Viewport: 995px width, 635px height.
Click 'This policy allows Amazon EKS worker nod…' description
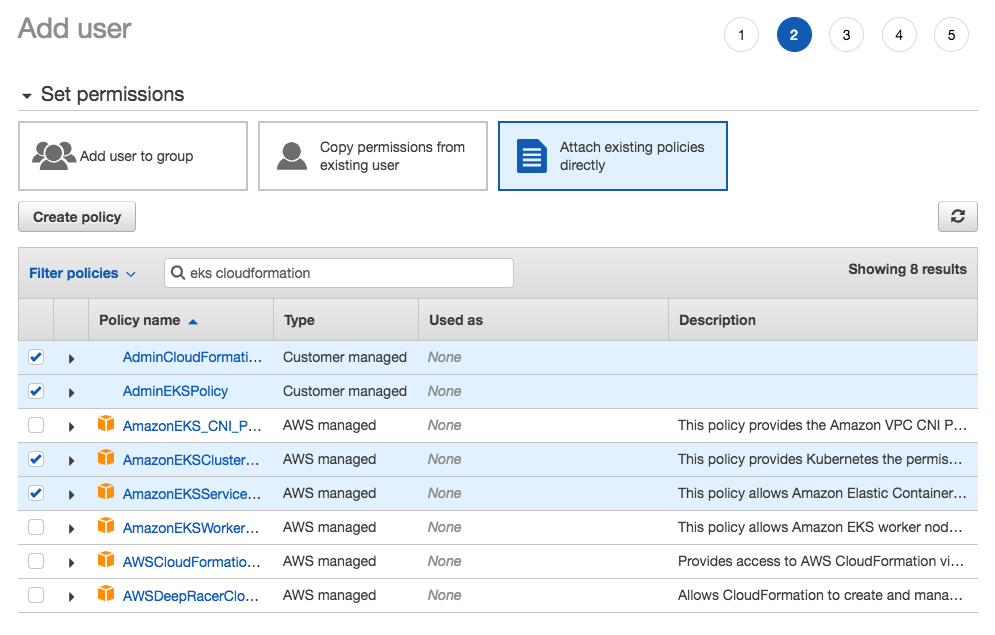click(x=820, y=527)
